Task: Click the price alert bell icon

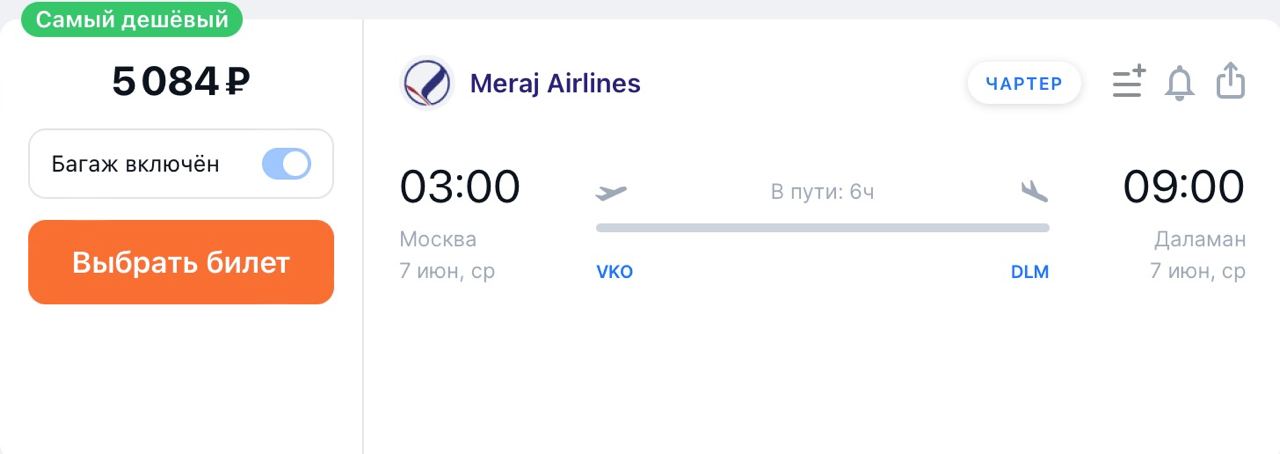Action: (1180, 83)
